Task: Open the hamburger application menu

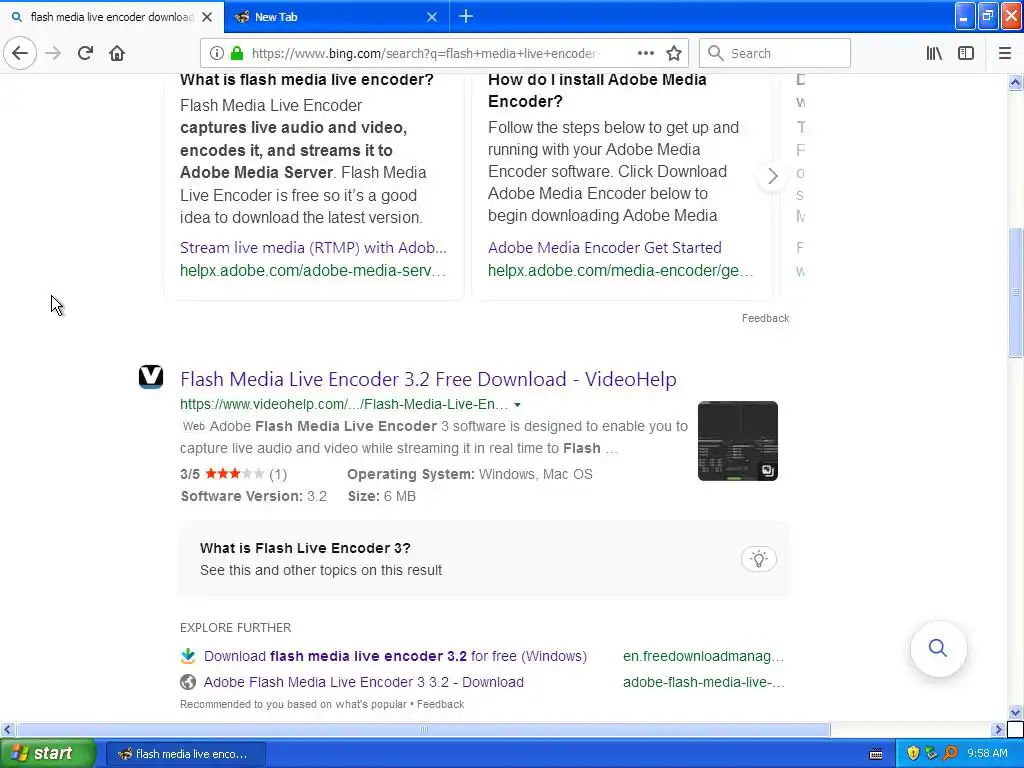Action: (1004, 53)
